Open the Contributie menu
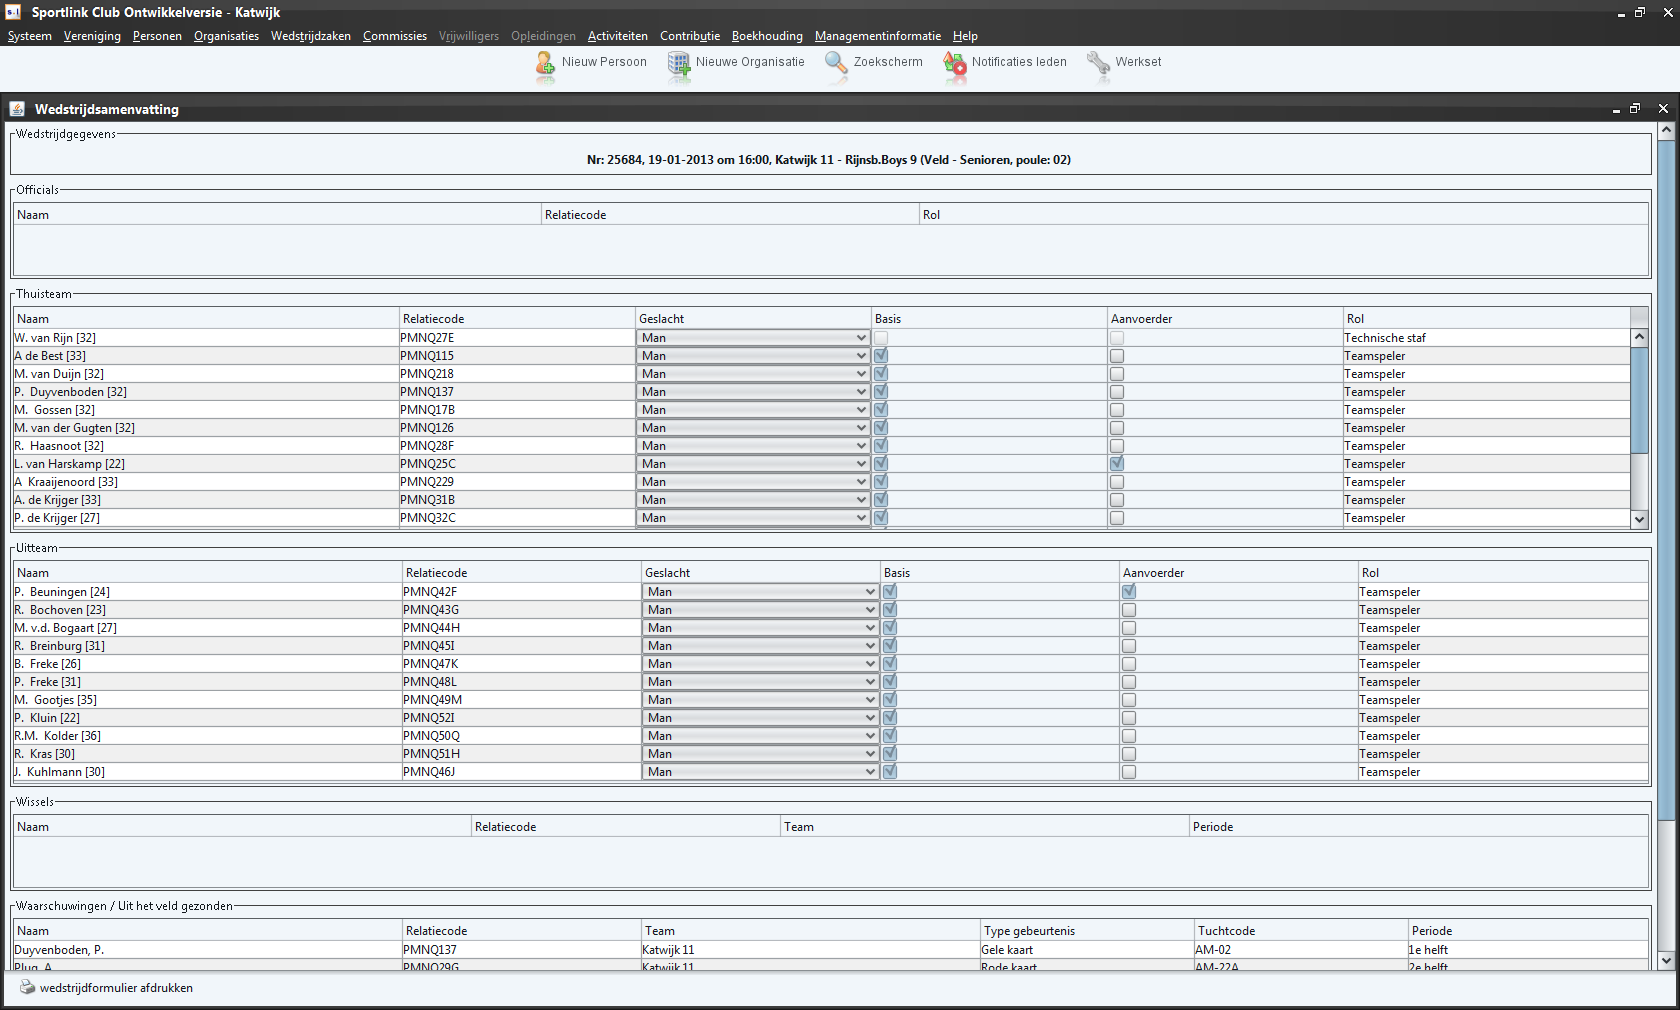 (x=690, y=36)
